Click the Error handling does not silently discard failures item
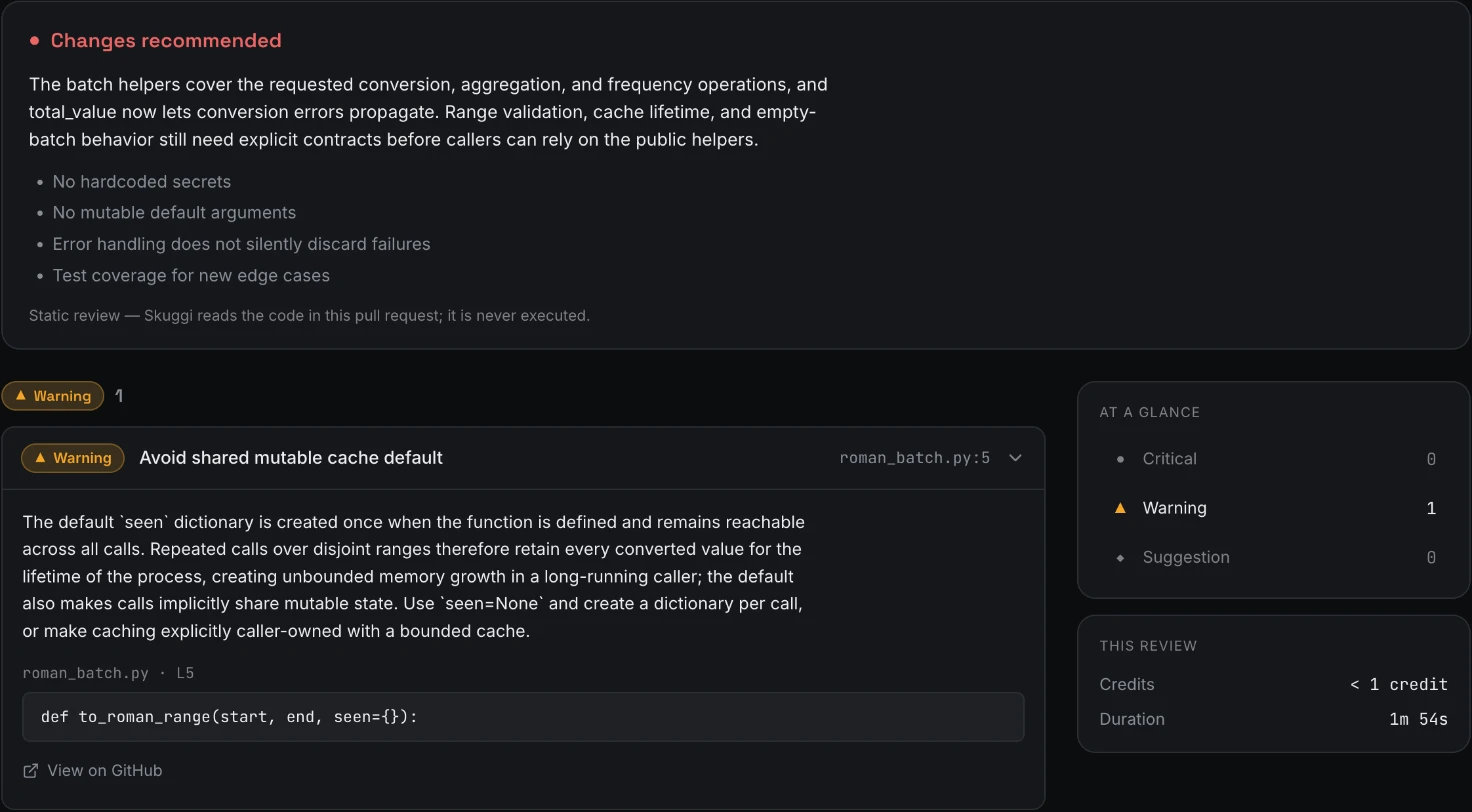 [x=242, y=244]
